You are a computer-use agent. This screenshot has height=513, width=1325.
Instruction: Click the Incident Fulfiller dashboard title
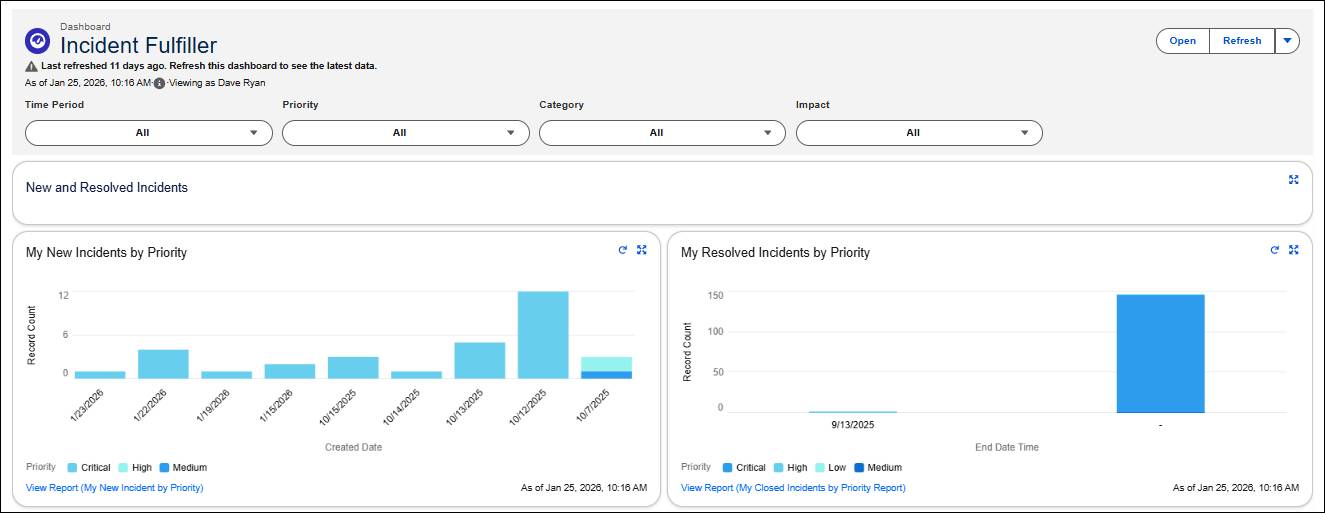[x=138, y=45]
